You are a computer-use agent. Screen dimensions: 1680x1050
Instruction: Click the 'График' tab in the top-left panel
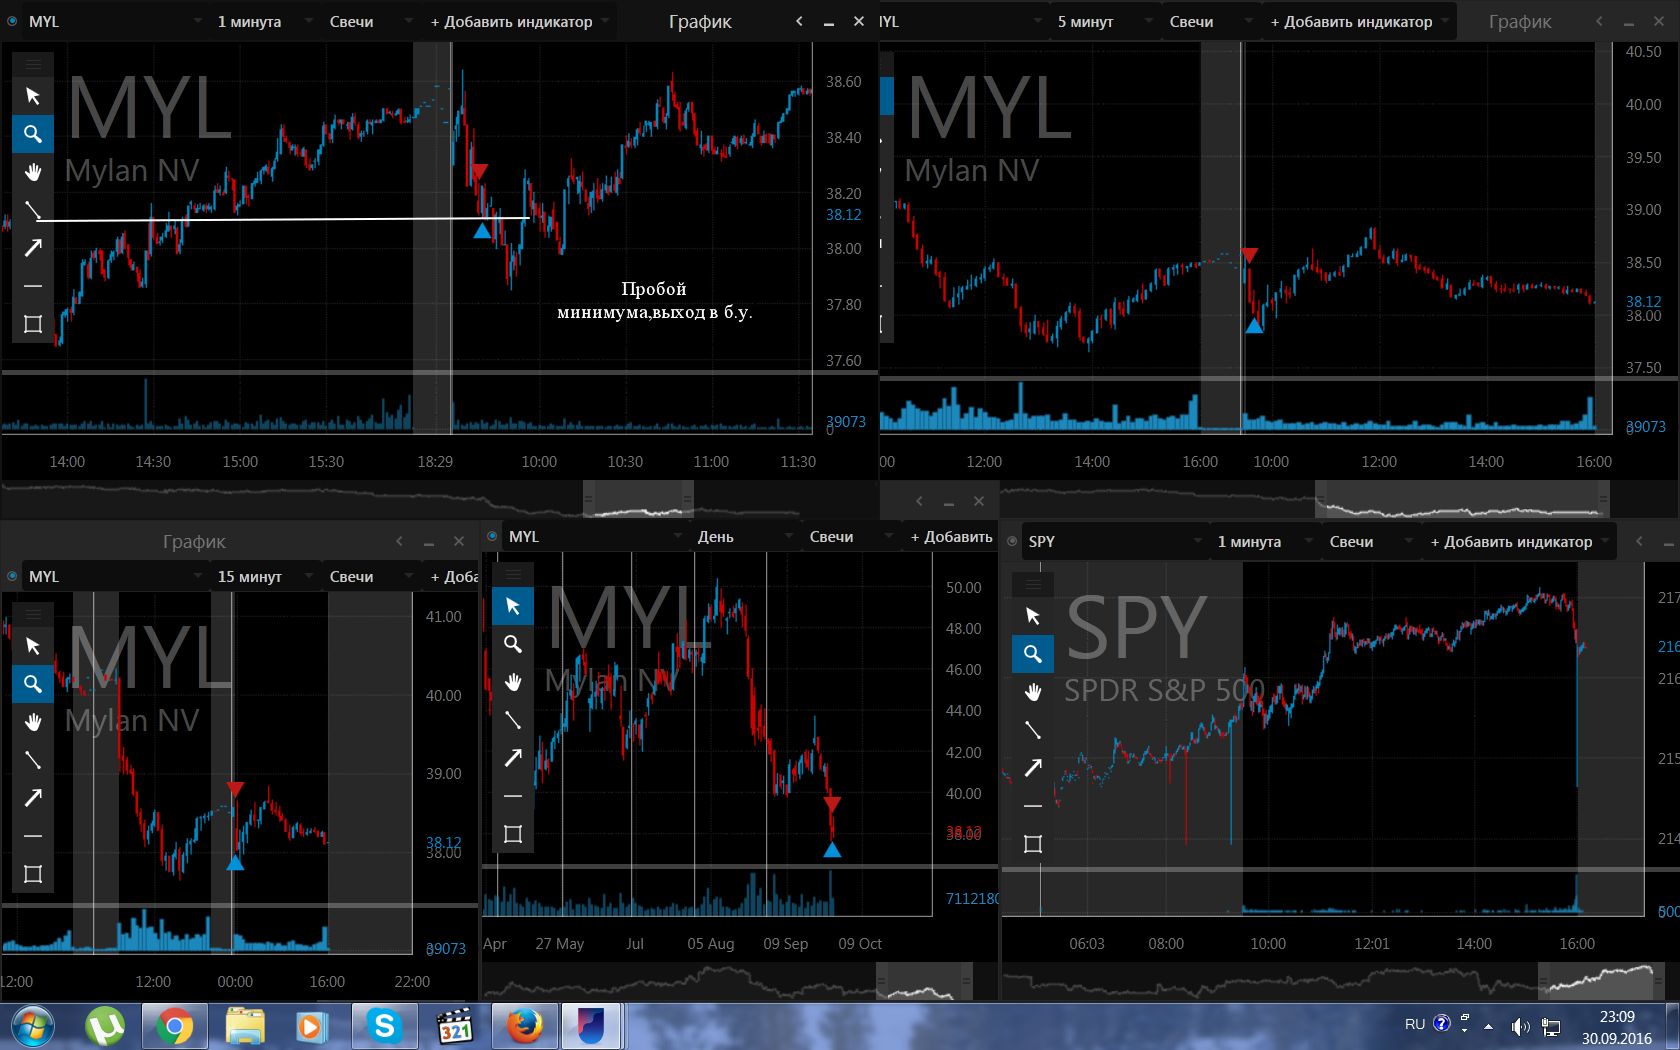[700, 21]
